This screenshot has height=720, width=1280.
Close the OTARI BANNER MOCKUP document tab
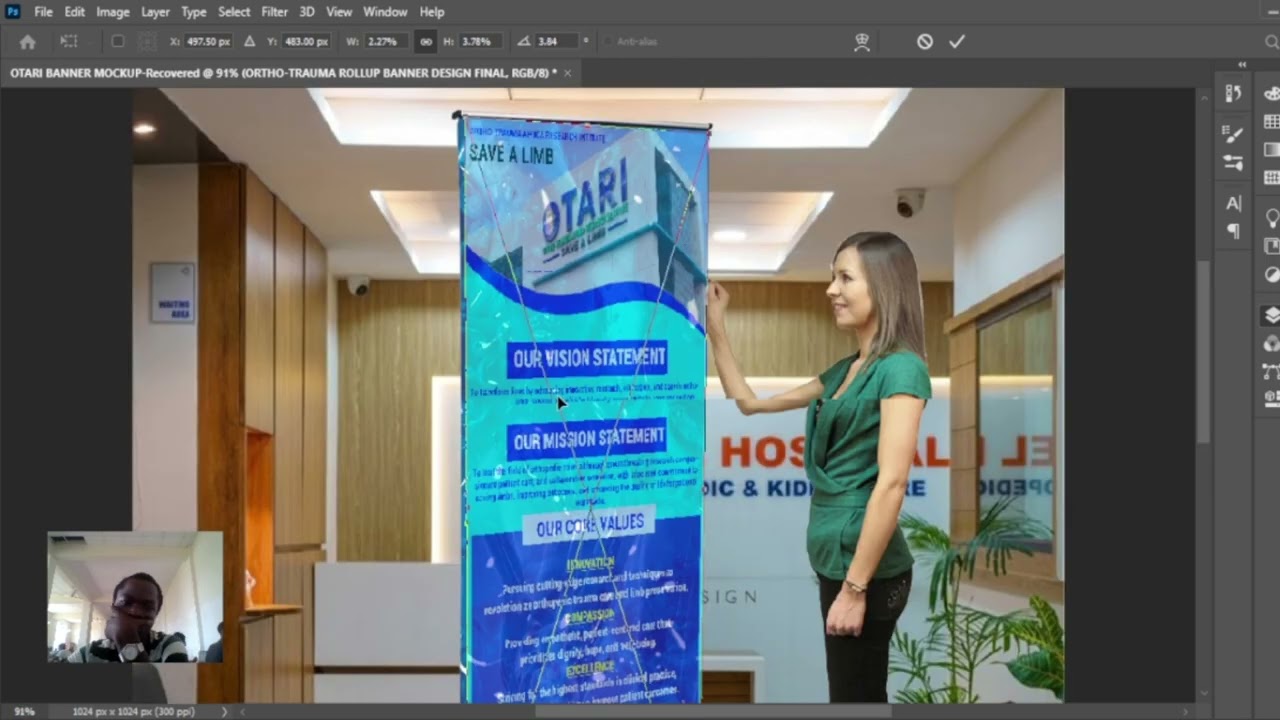coord(568,73)
